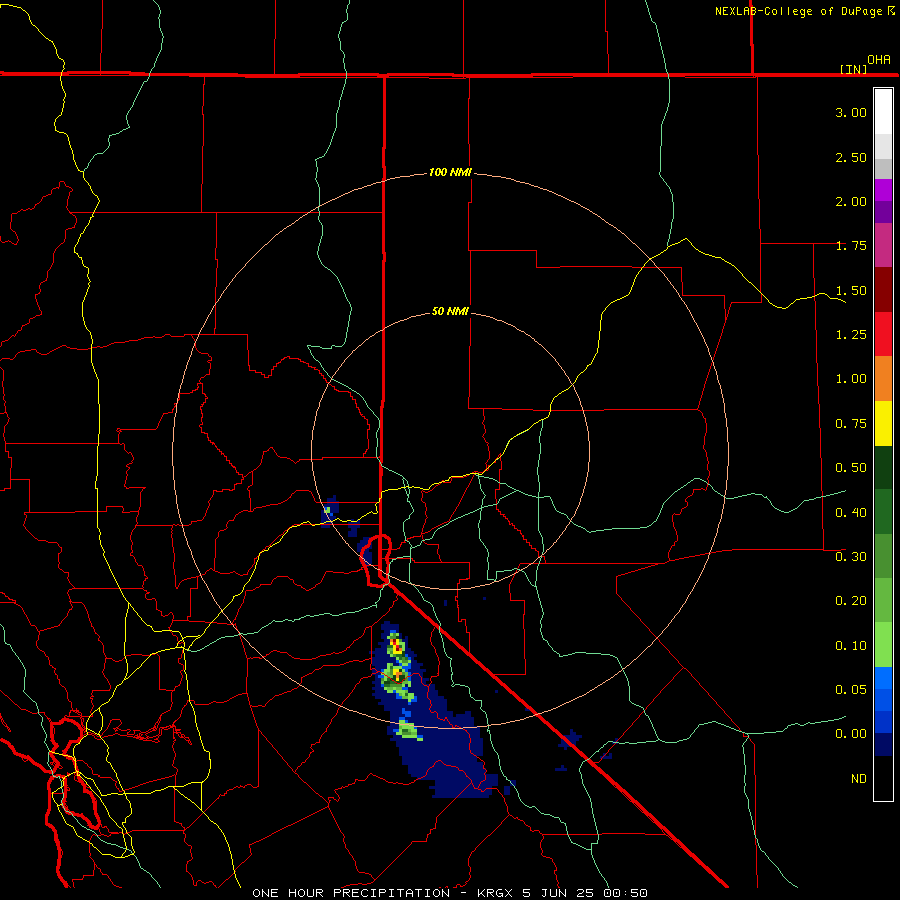The image size is (900, 900).
Task: Click the "2.00" legend value
Action: point(851,201)
